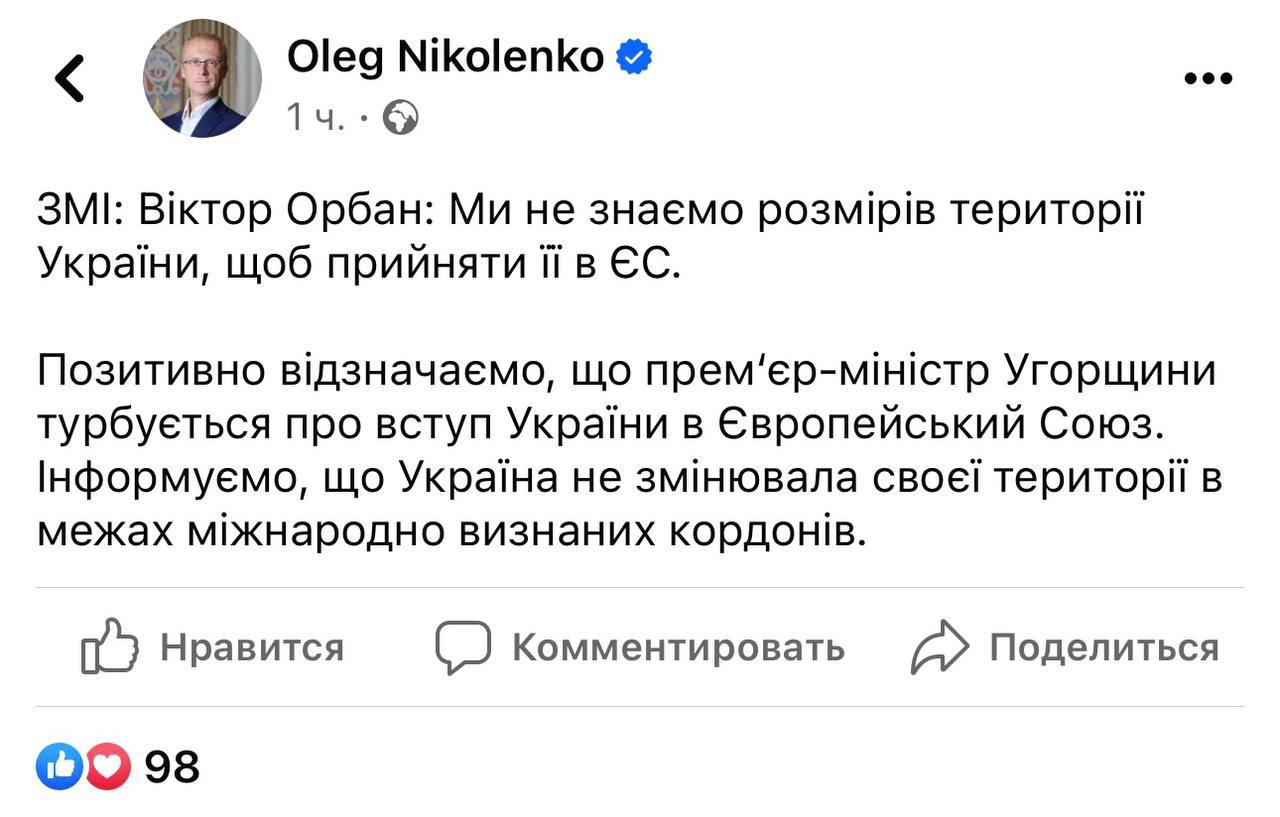Viewport: 1280px width, 817px height.
Task: Tap Oleg Nikolenko's profile picture
Action: (202, 78)
